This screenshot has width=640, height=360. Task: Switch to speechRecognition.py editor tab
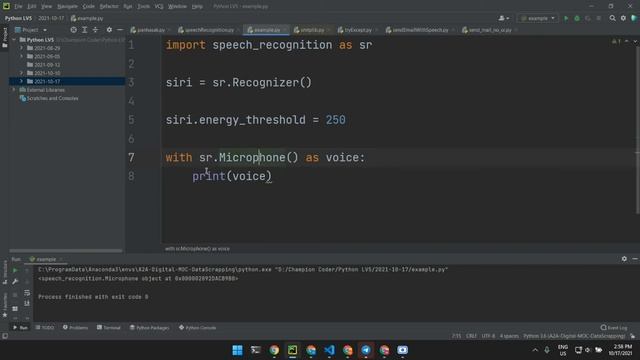[x=209, y=30]
